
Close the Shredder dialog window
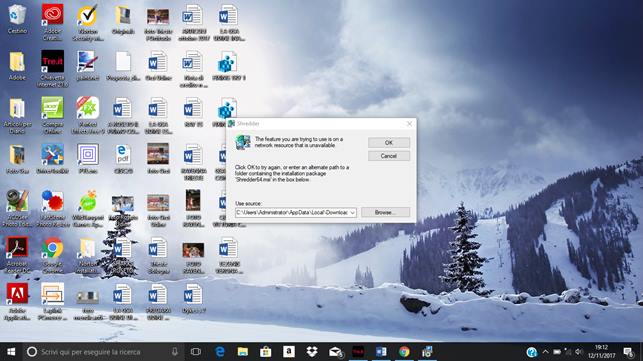409,123
